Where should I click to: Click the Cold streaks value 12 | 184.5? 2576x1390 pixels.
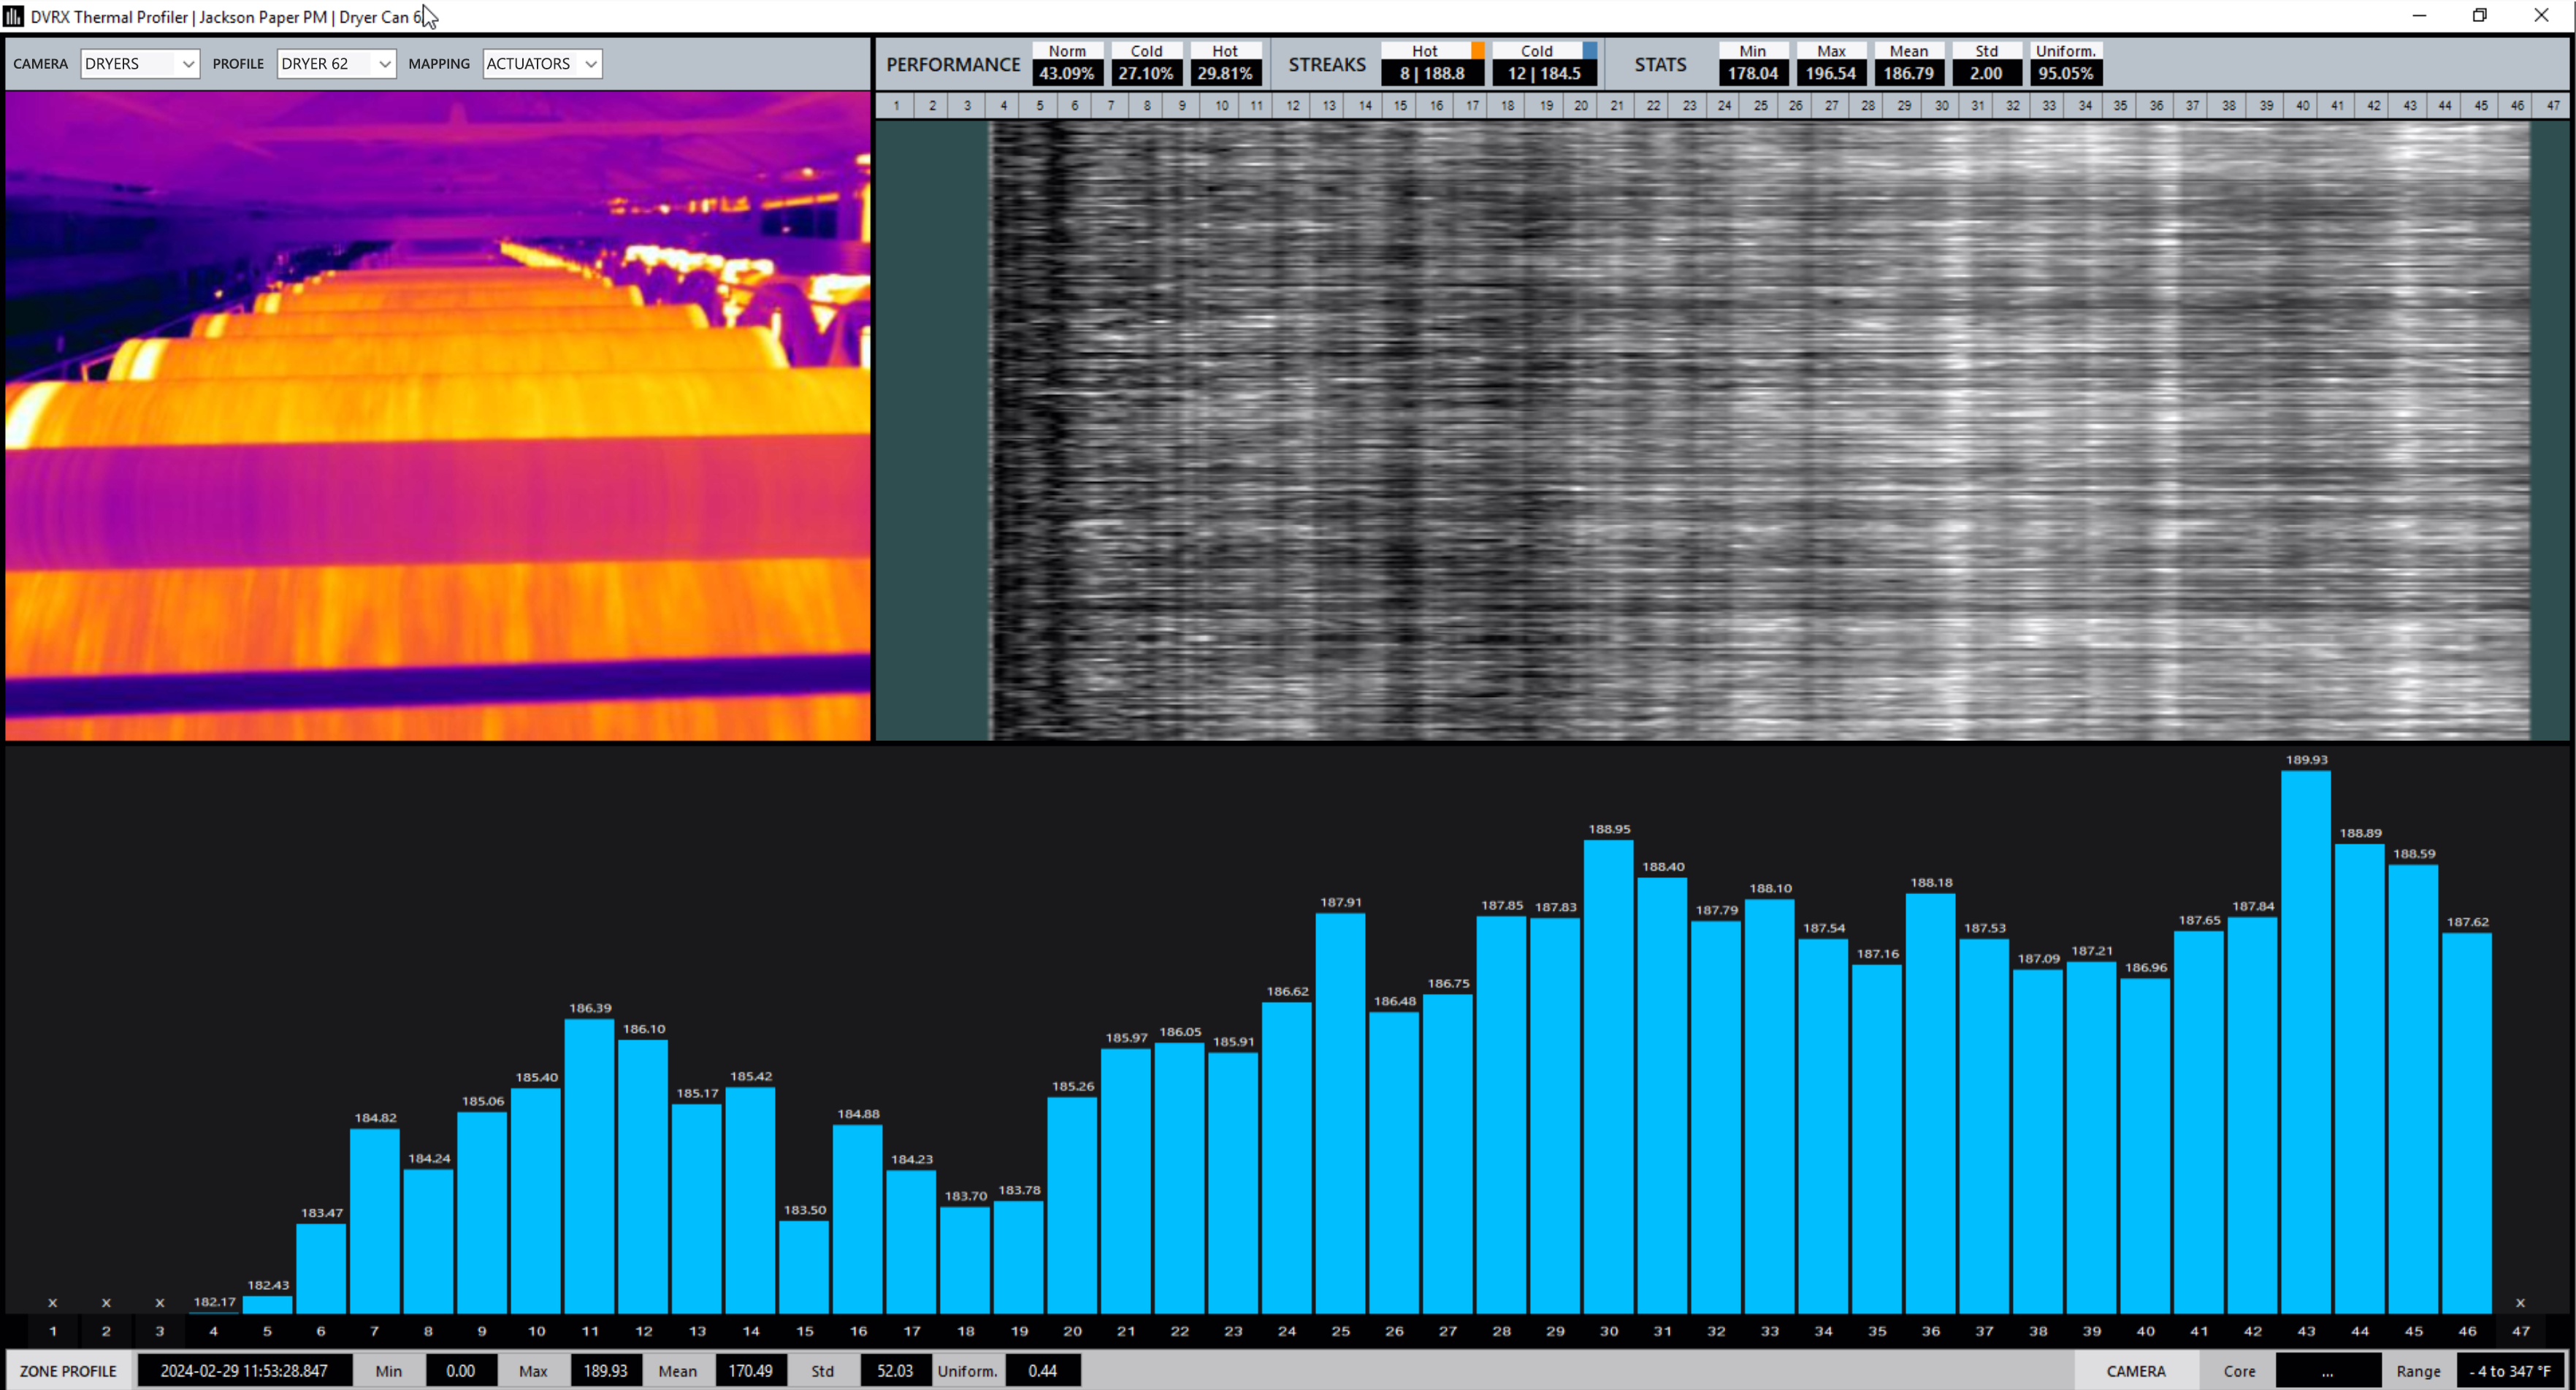coord(1544,73)
